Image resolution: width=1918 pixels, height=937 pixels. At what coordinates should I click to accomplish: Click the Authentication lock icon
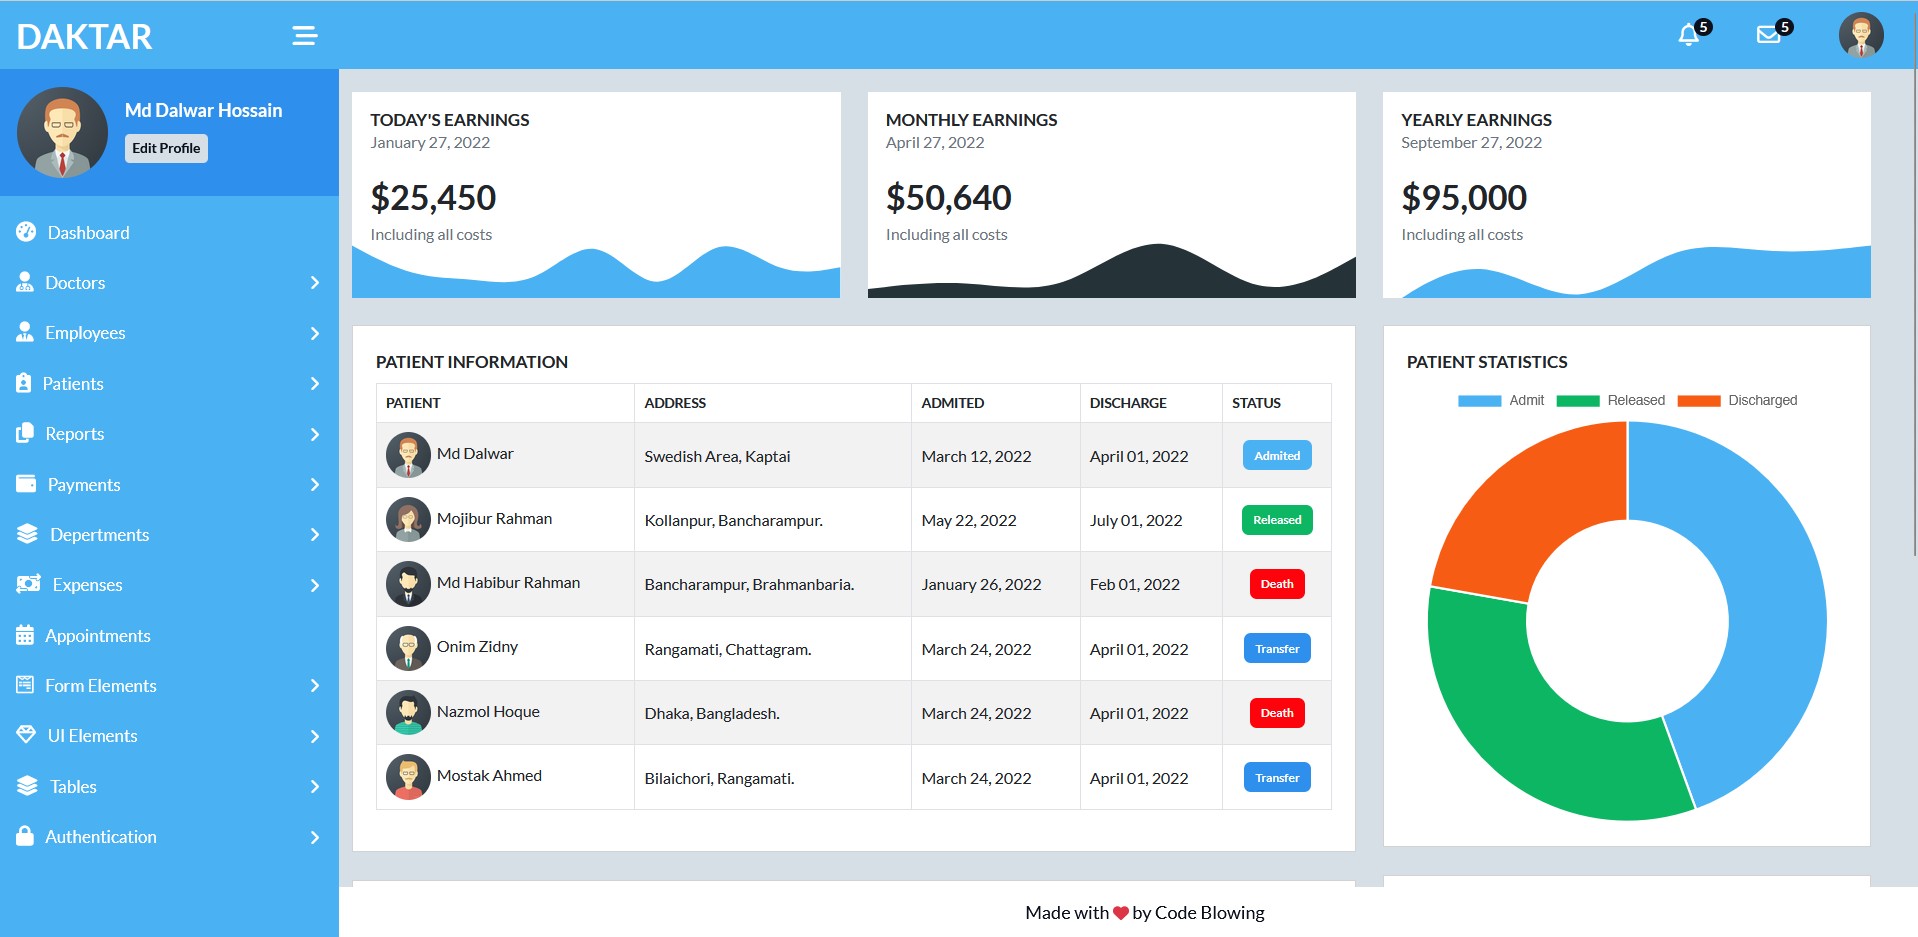tap(25, 837)
